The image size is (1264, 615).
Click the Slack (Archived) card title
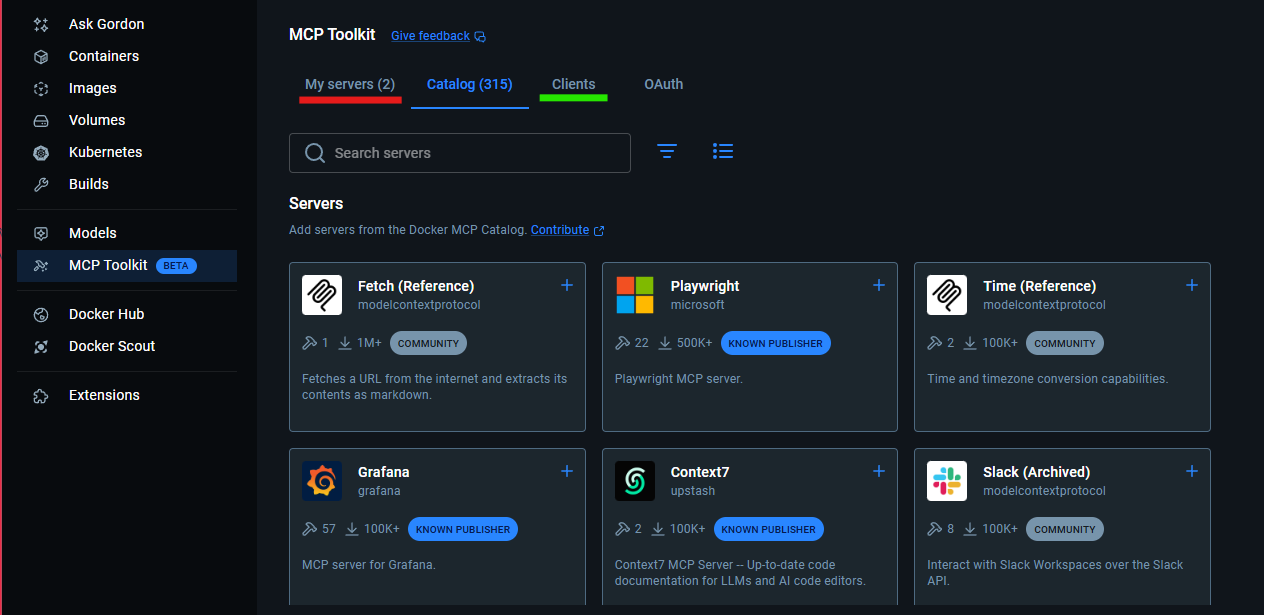point(1037,472)
